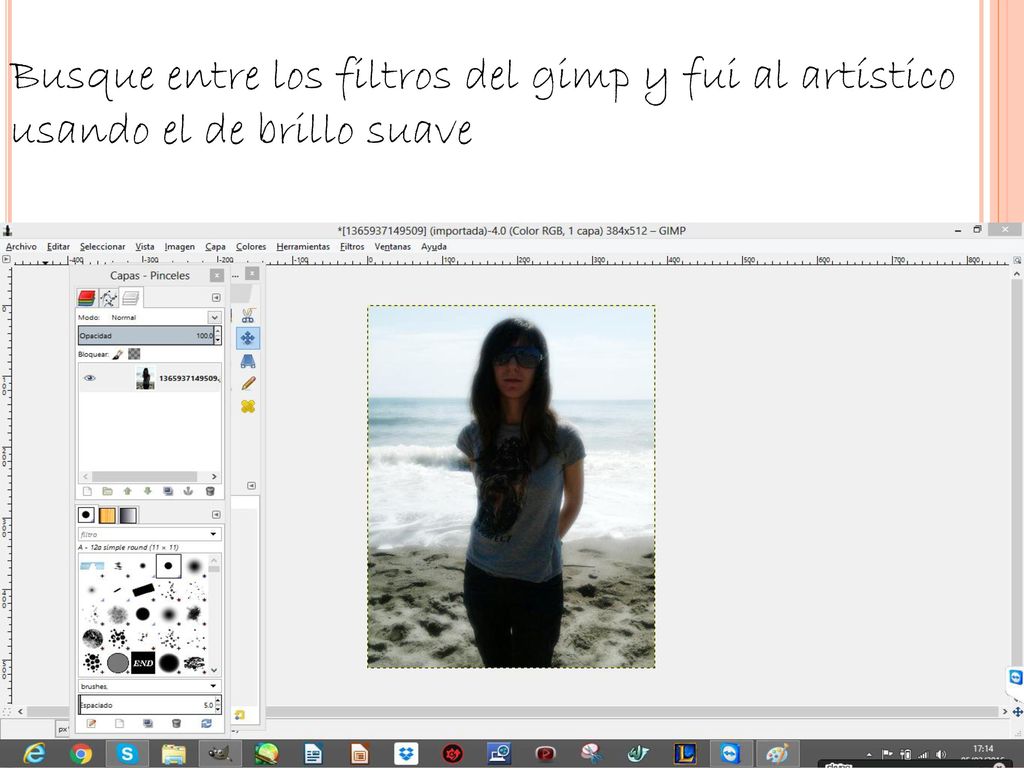Open the Modo Normal dropdown
1024x768 pixels.
pos(214,317)
